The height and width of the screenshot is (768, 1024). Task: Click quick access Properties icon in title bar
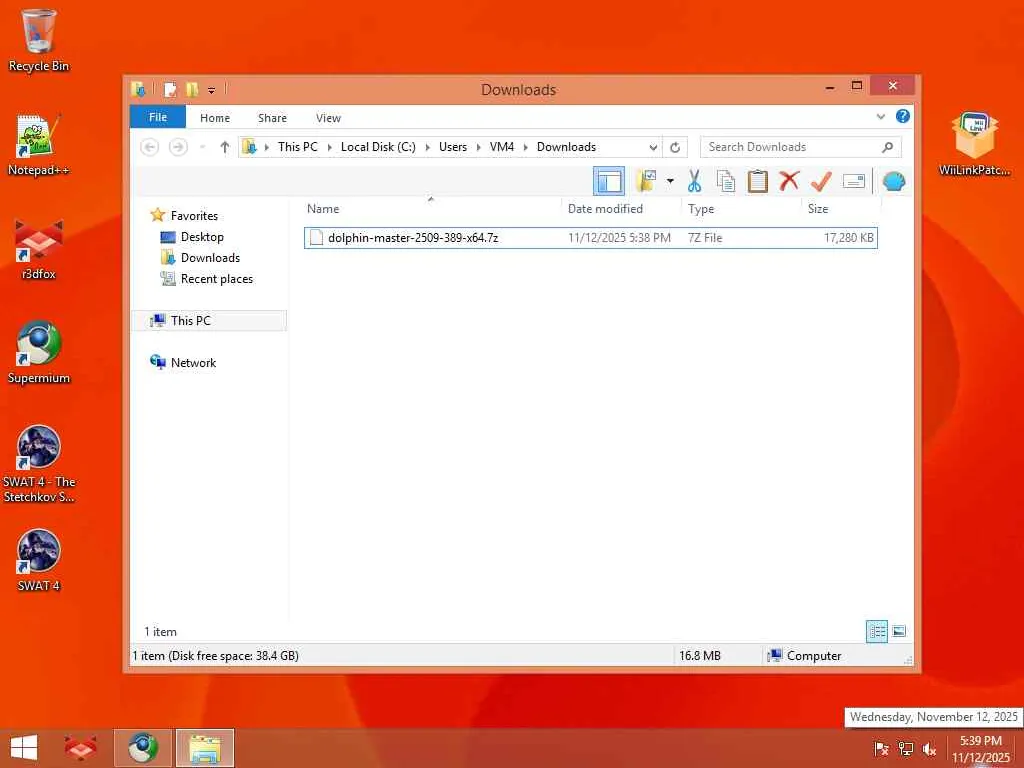(170, 89)
